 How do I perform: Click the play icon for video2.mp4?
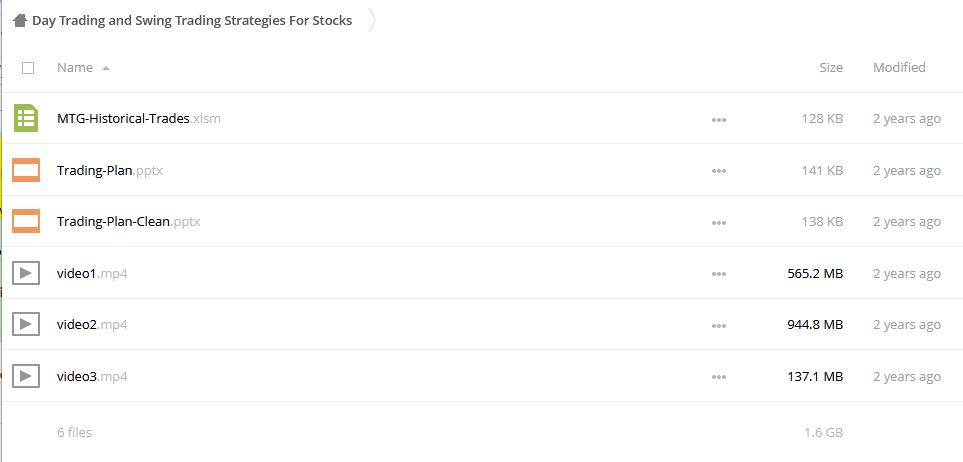pyautogui.click(x=26, y=324)
